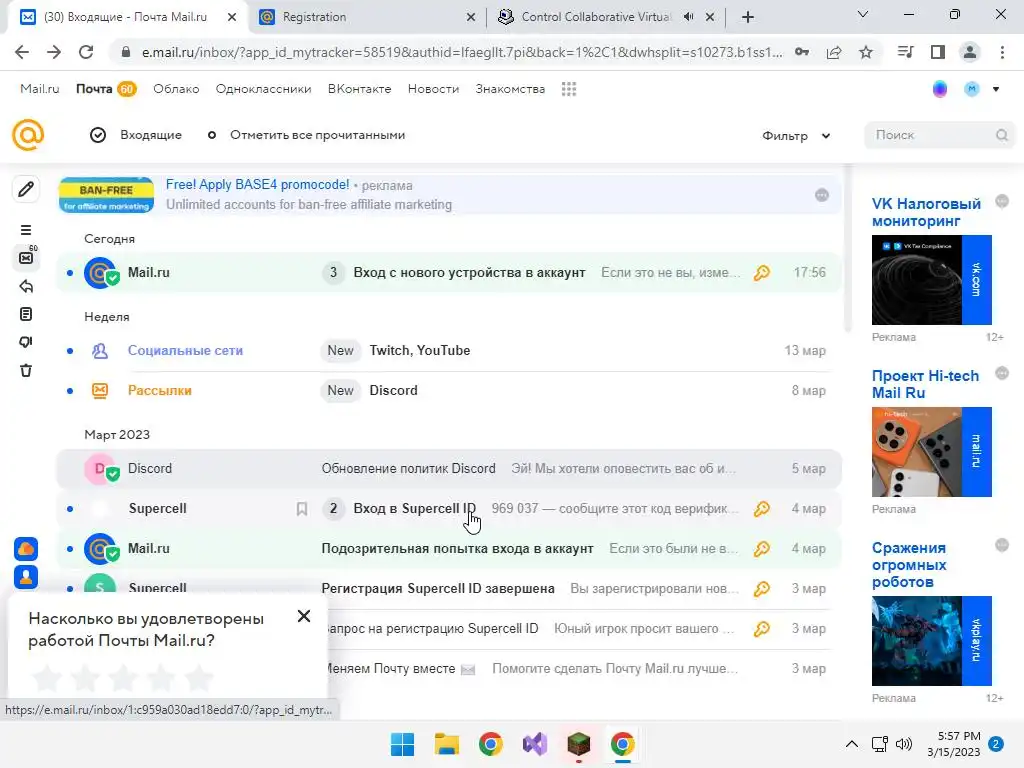
Task: Open Visual Studio from the taskbar
Action: 535,744
